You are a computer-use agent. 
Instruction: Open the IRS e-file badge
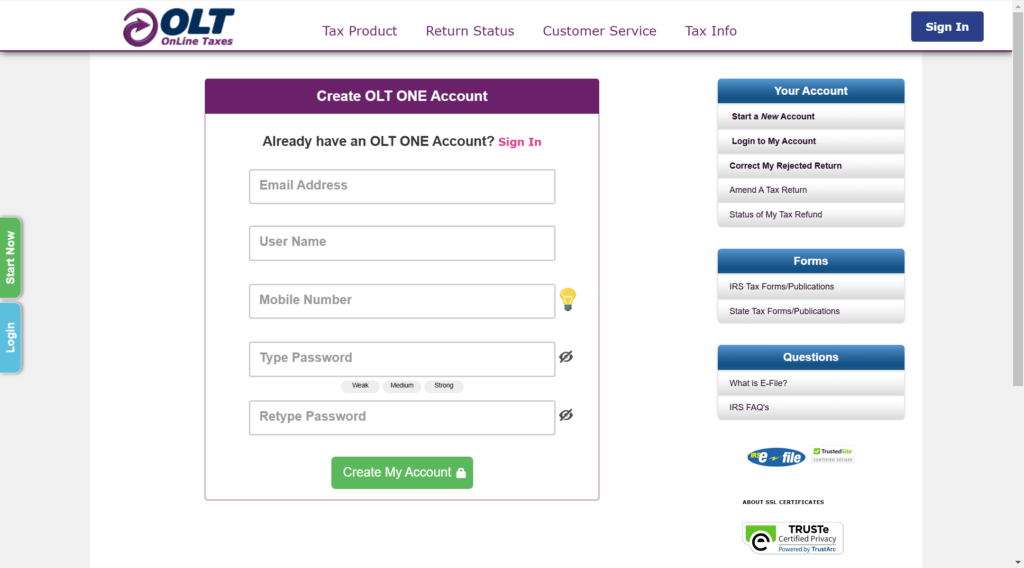pyautogui.click(x=776, y=457)
